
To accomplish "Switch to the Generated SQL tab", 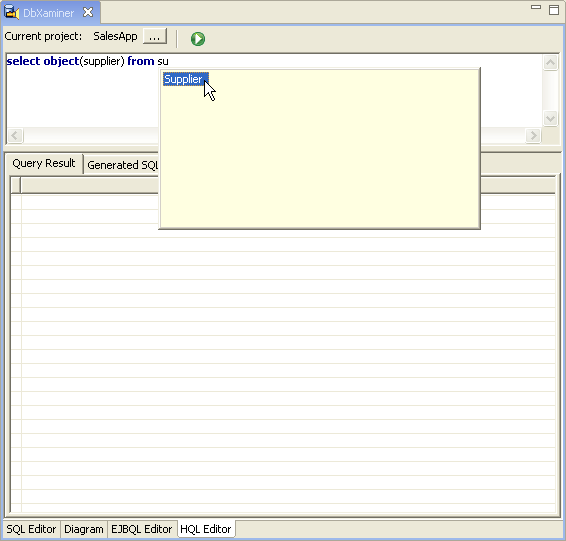I will [122, 165].
